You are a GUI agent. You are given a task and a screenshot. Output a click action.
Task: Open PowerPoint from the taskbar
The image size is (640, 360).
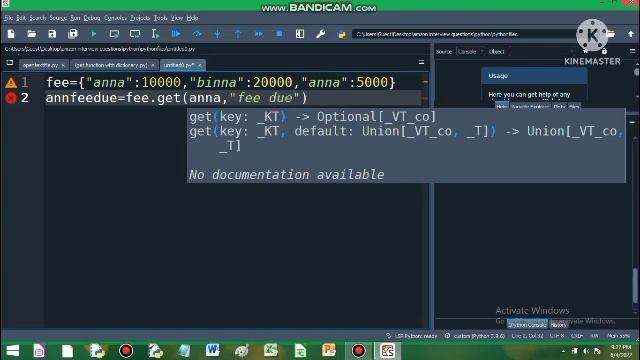329,351
